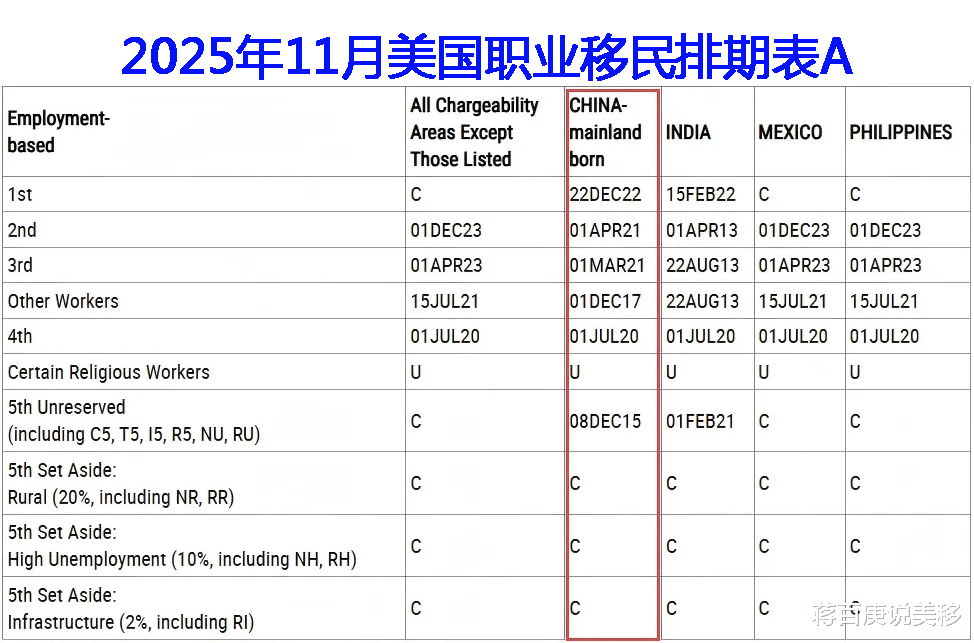974x643 pixels.
Task: Click the 5th Set Aside High Unemployment label
Action: click(182, 545)
